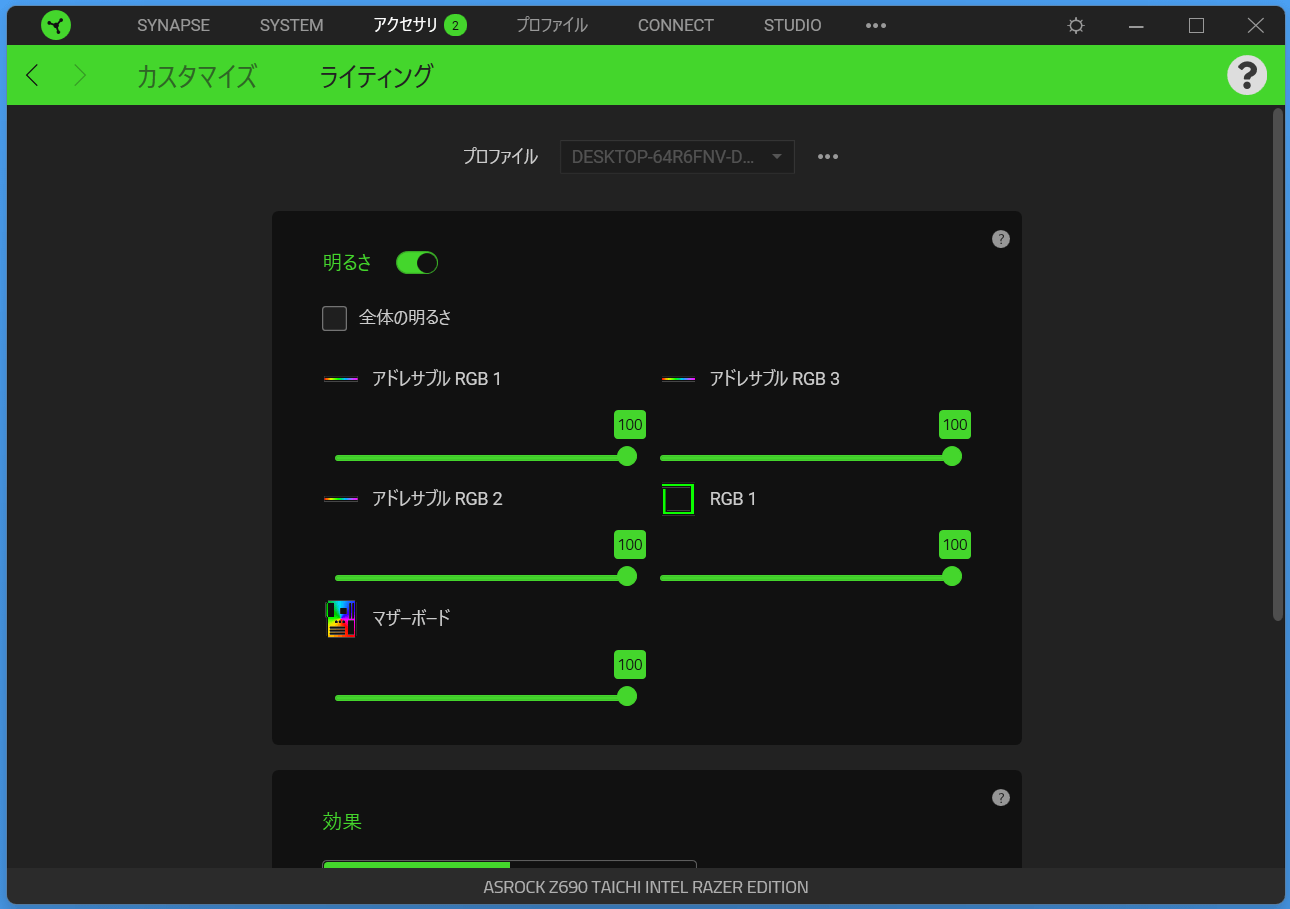
Task: Click the アドレサブル RGB 3 label
Action: click(775, 379)
